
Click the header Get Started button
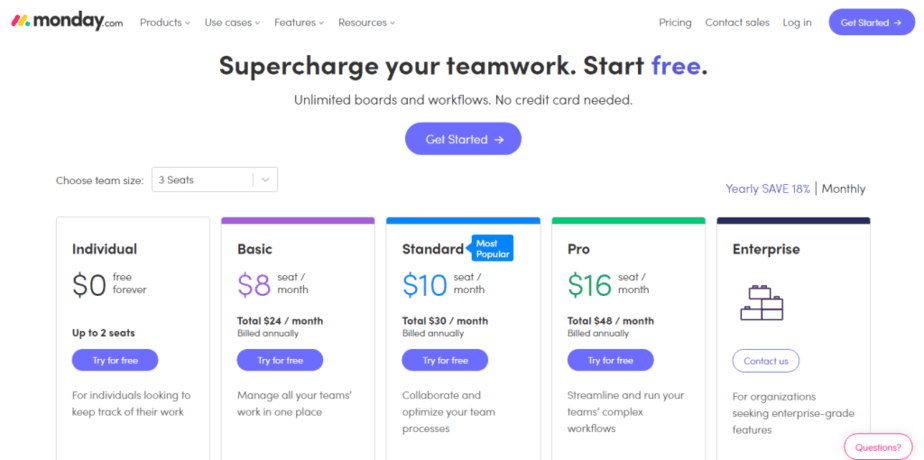click(871, 23)
